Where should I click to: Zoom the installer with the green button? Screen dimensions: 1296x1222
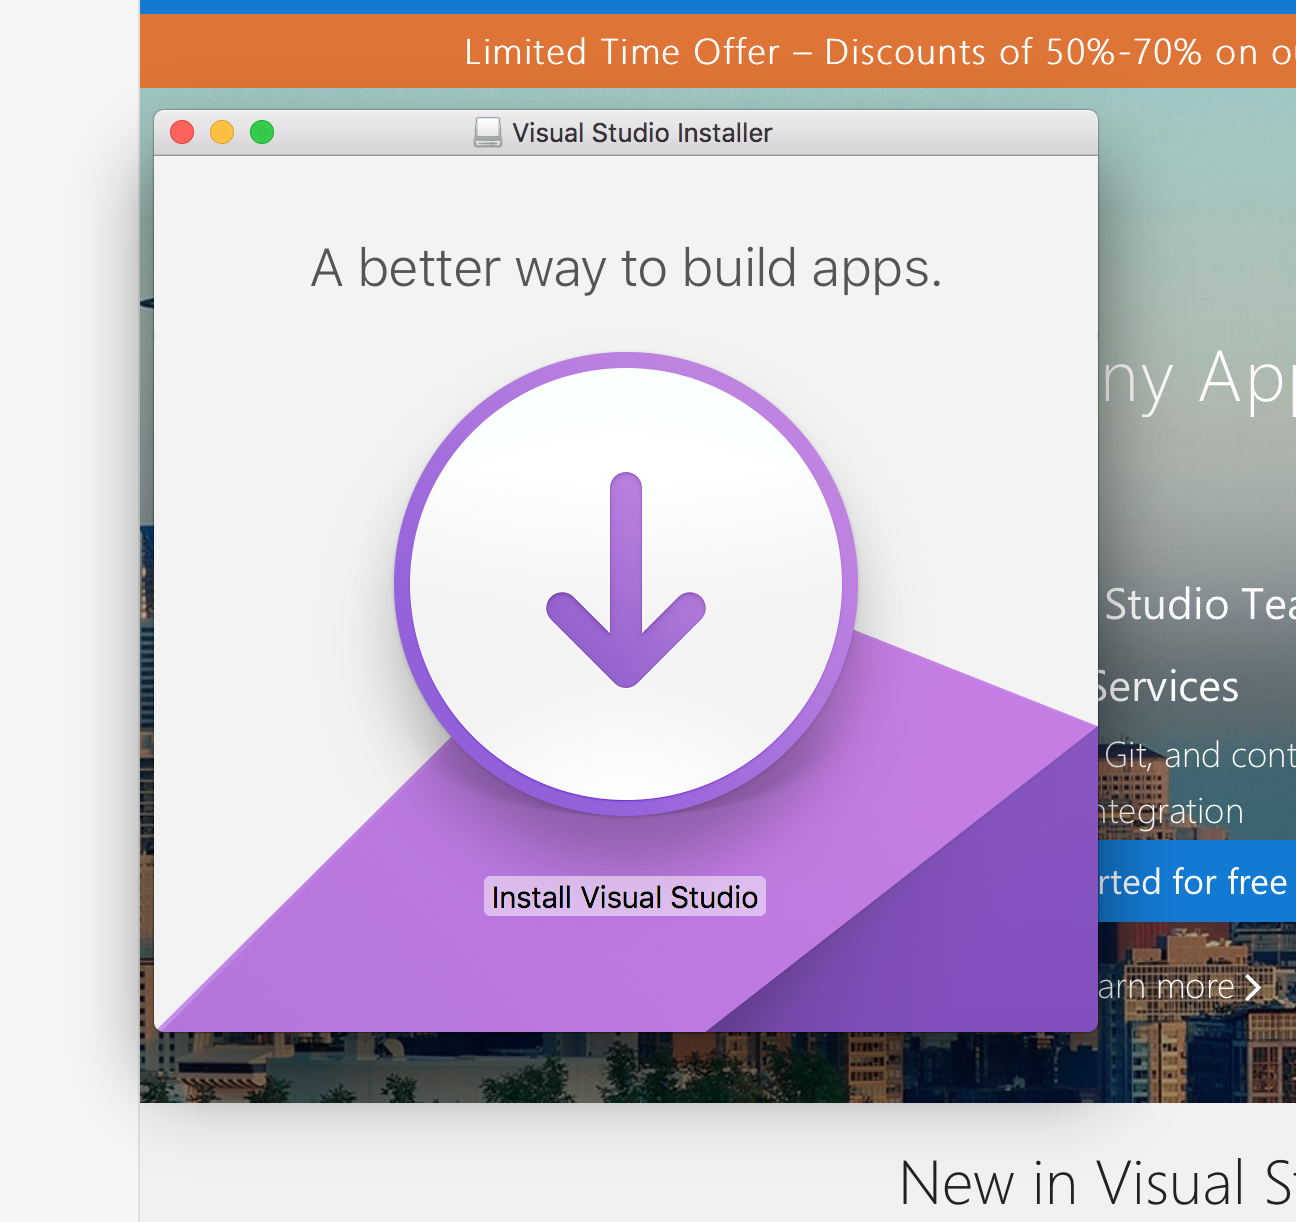(x=262, y=132)
